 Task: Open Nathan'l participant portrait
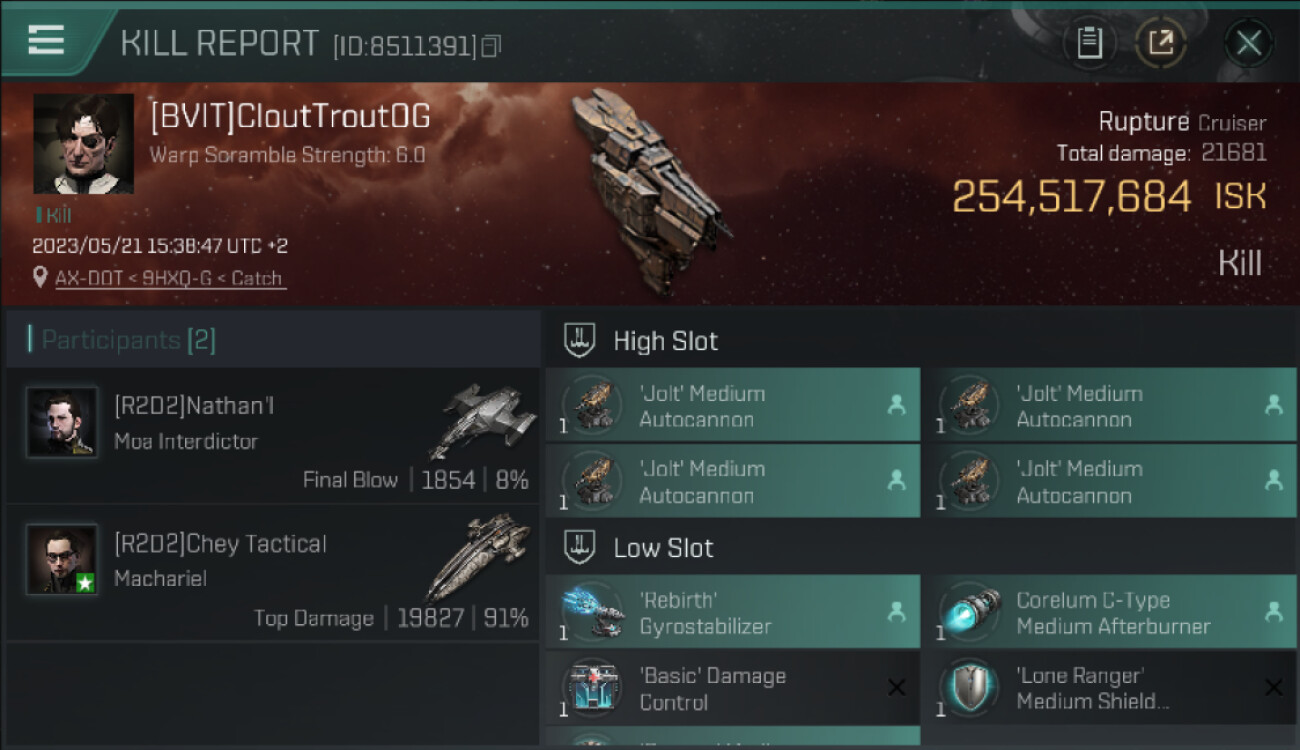click(62, 422)
